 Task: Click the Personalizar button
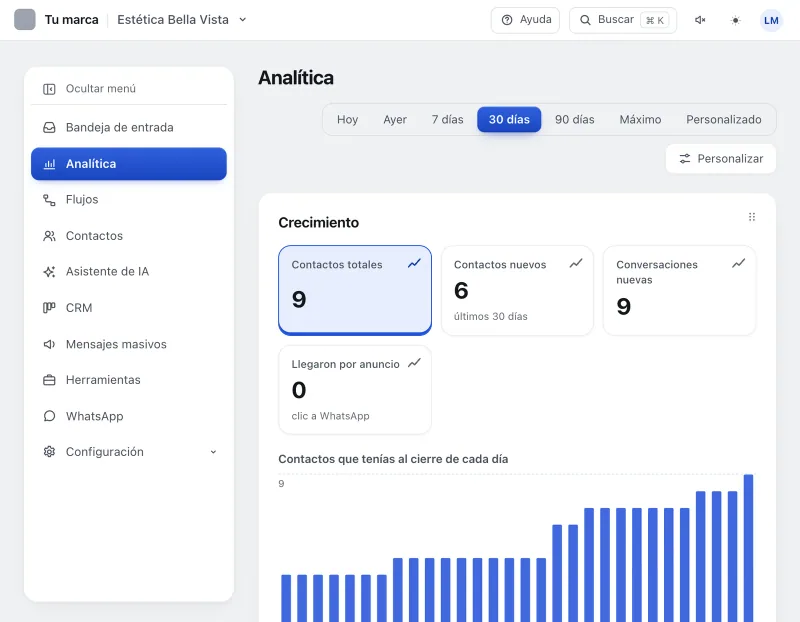[x=721, y=159]
